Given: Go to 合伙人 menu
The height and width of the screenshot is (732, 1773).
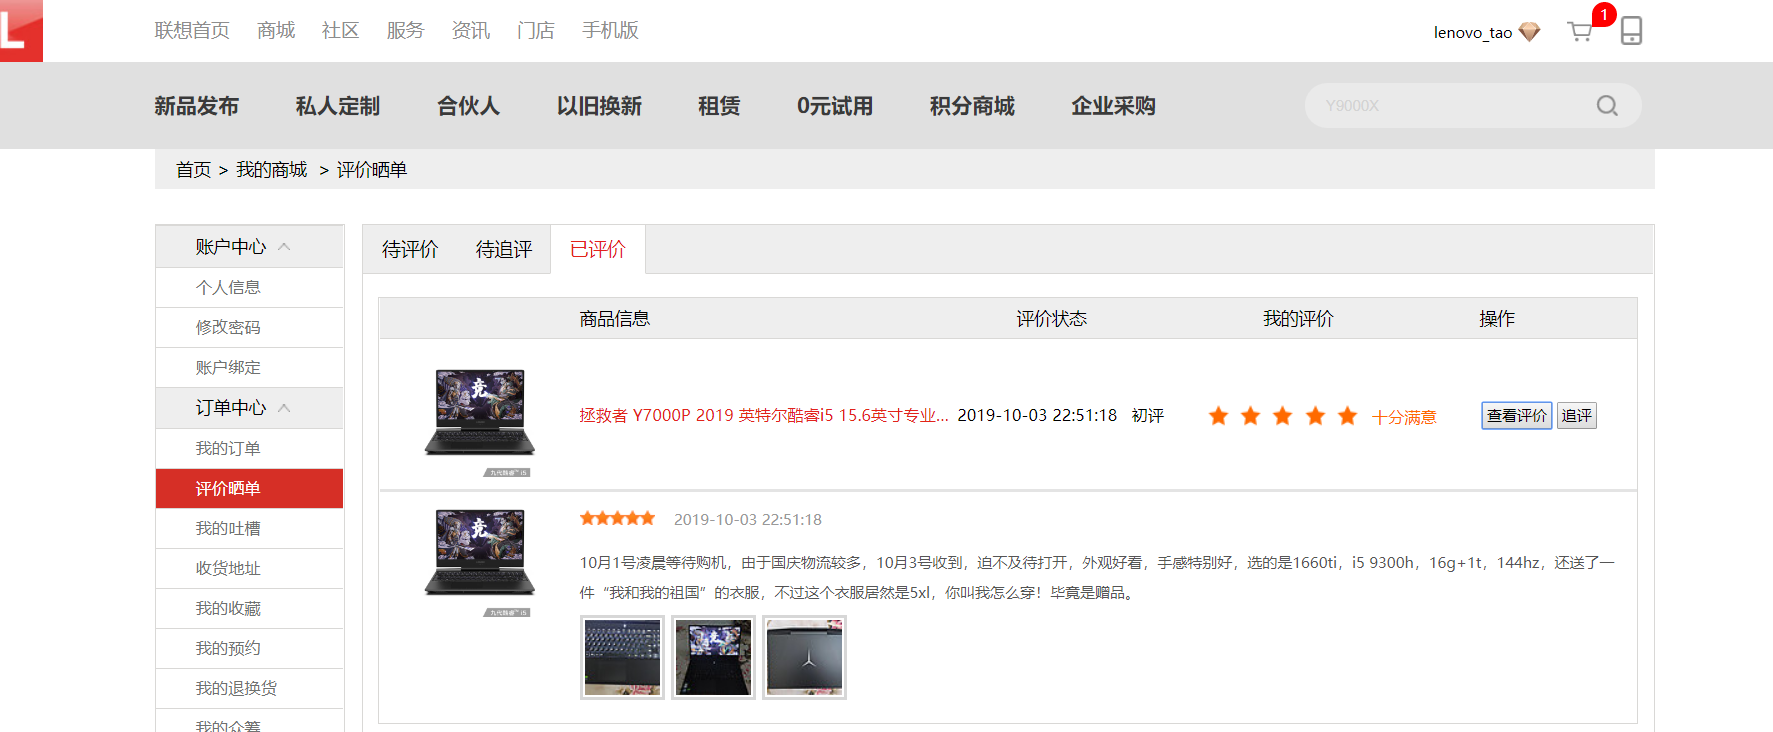Looking at the screenshot, I should click(x=468, y=106).
